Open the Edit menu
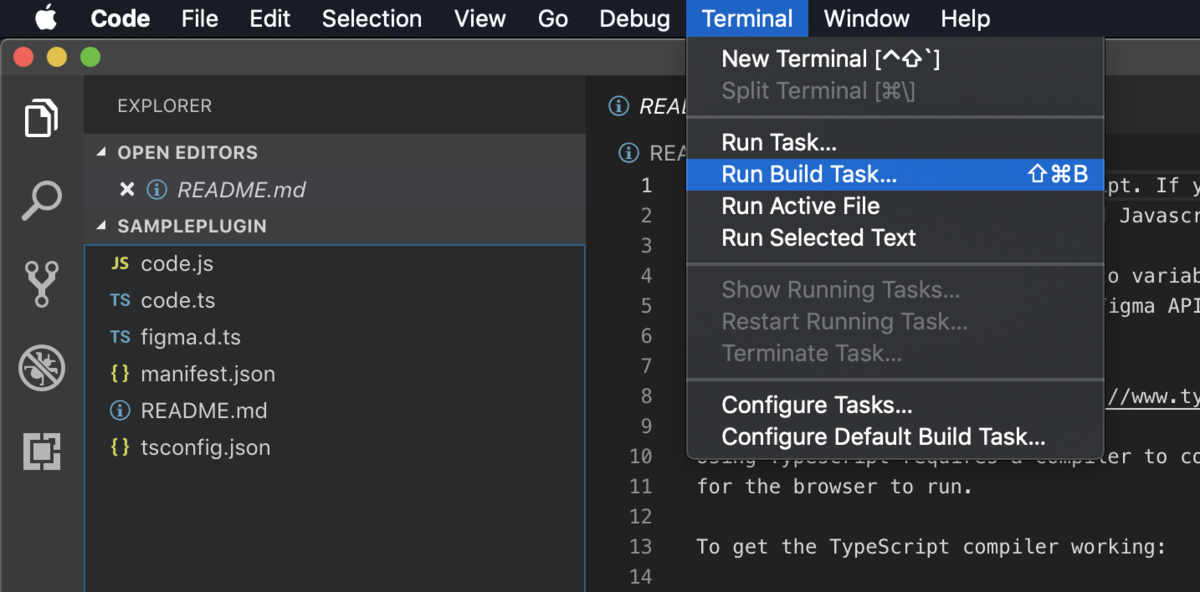The image size is (1200, 592). 270,18
